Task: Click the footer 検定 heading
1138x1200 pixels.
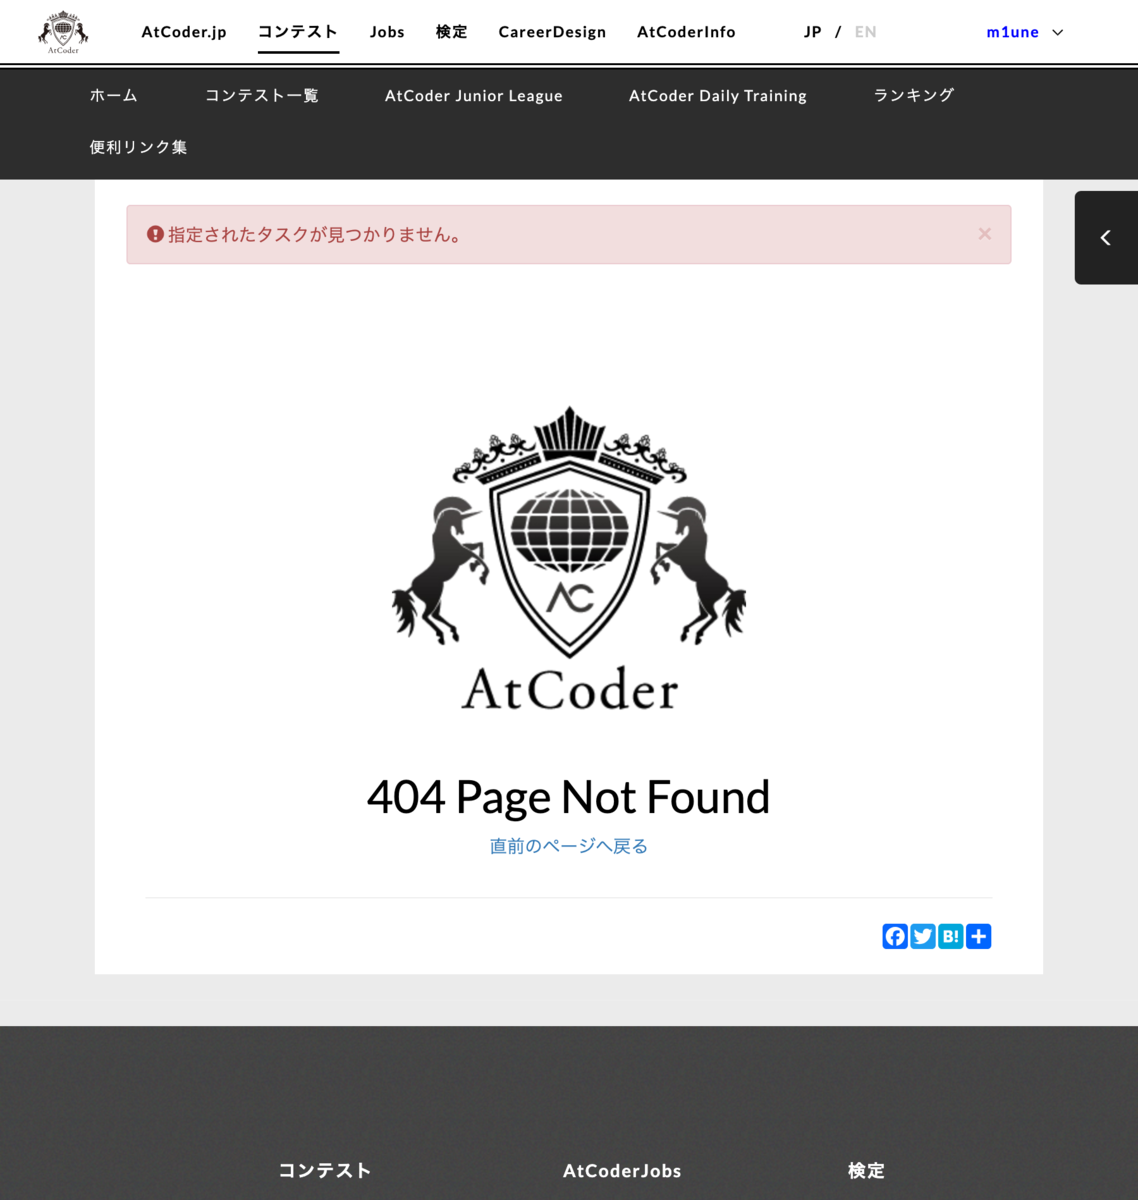Action: pos(866,1170)
